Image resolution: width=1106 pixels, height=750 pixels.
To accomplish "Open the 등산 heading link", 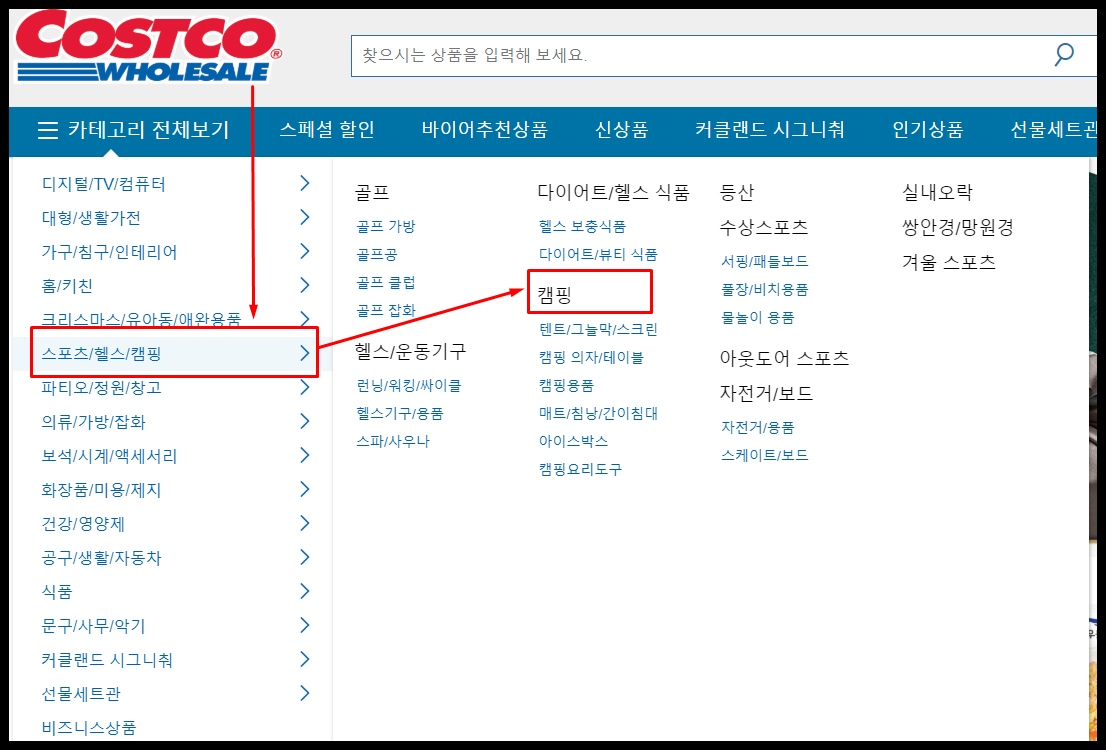I will coord(736,192).
